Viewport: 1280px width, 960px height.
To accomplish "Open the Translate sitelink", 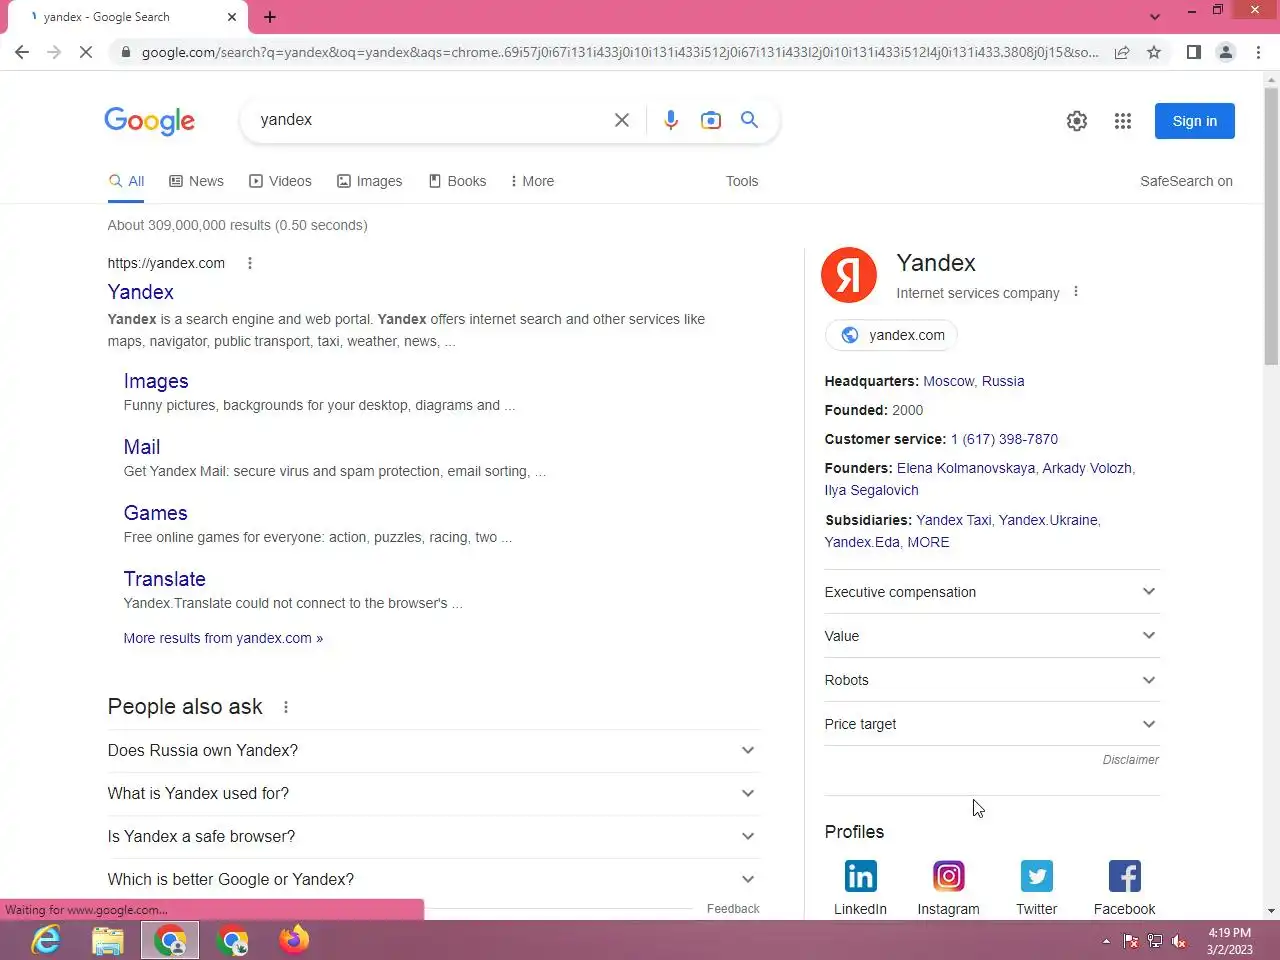I will click(x=165, y=579).
